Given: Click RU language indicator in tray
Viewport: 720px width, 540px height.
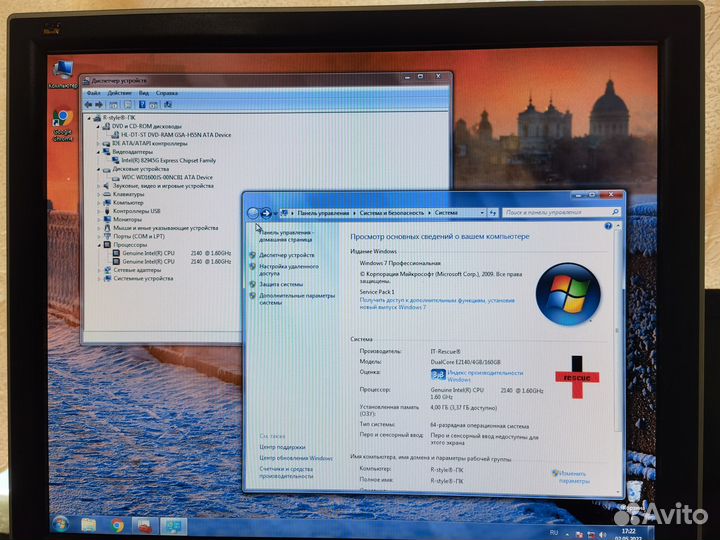Looking at the screenshot, I should click(553, 533).
